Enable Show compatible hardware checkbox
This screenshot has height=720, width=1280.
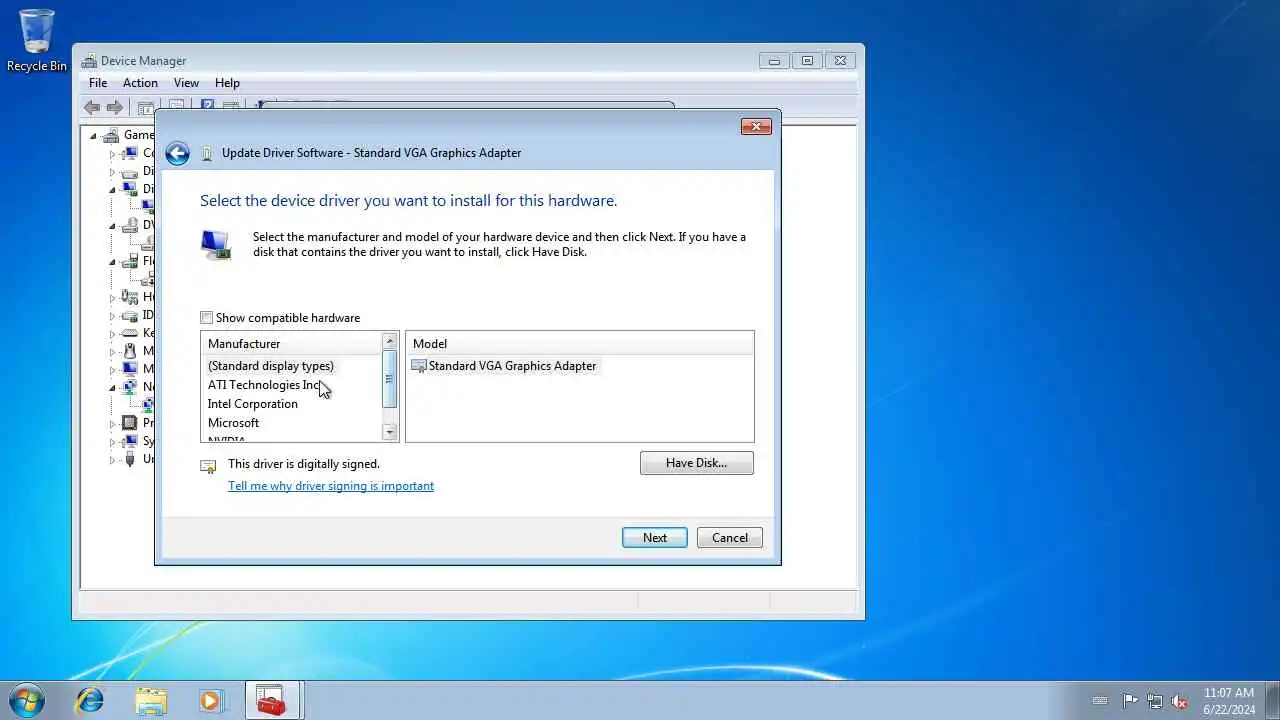click(x=207, y=318)
